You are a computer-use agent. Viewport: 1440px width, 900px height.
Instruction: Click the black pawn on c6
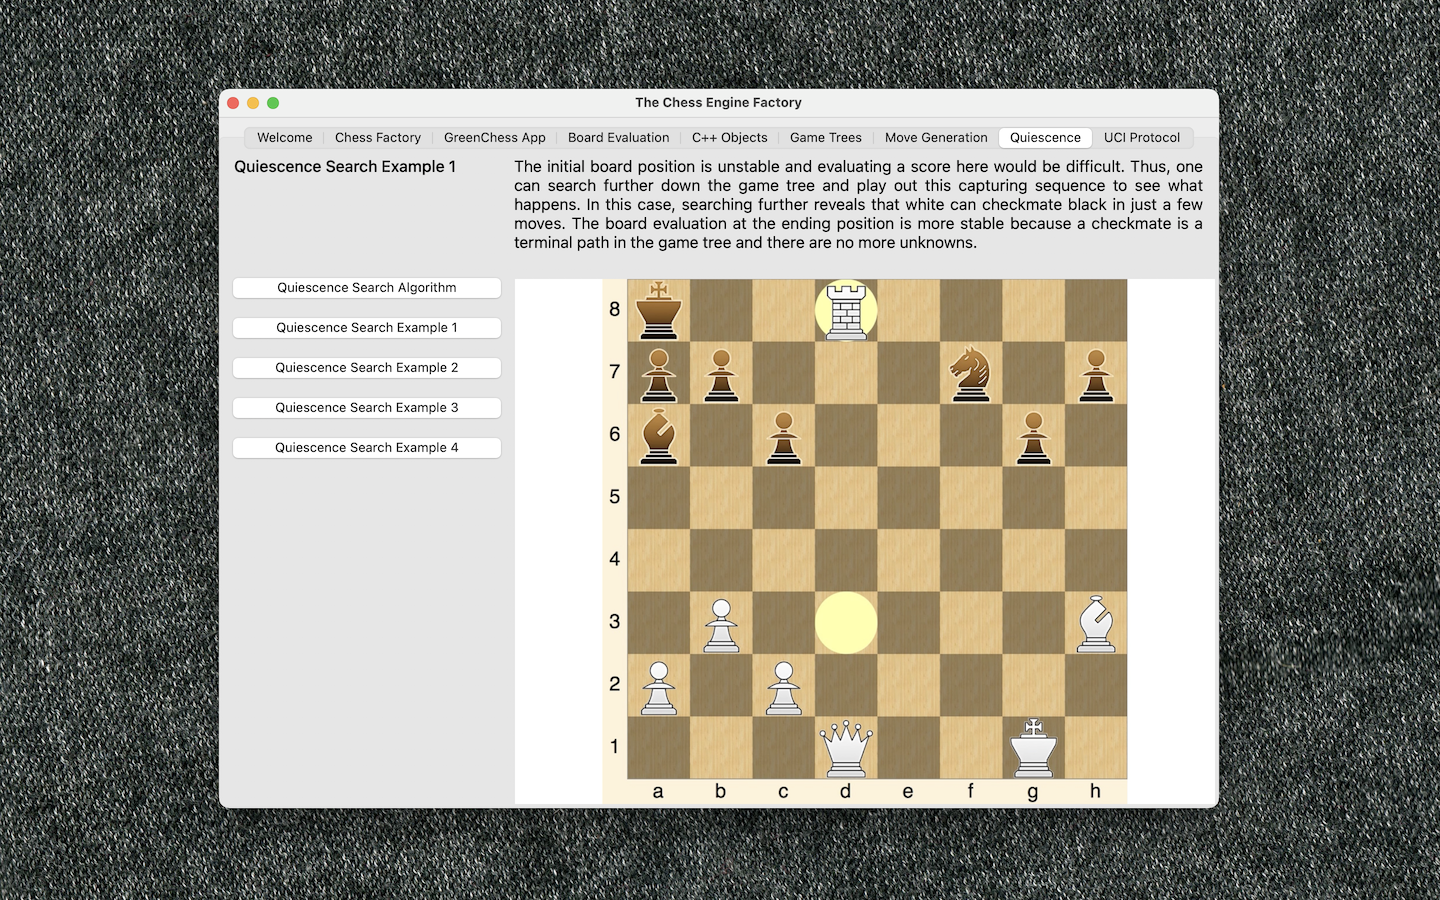(784, 435)
